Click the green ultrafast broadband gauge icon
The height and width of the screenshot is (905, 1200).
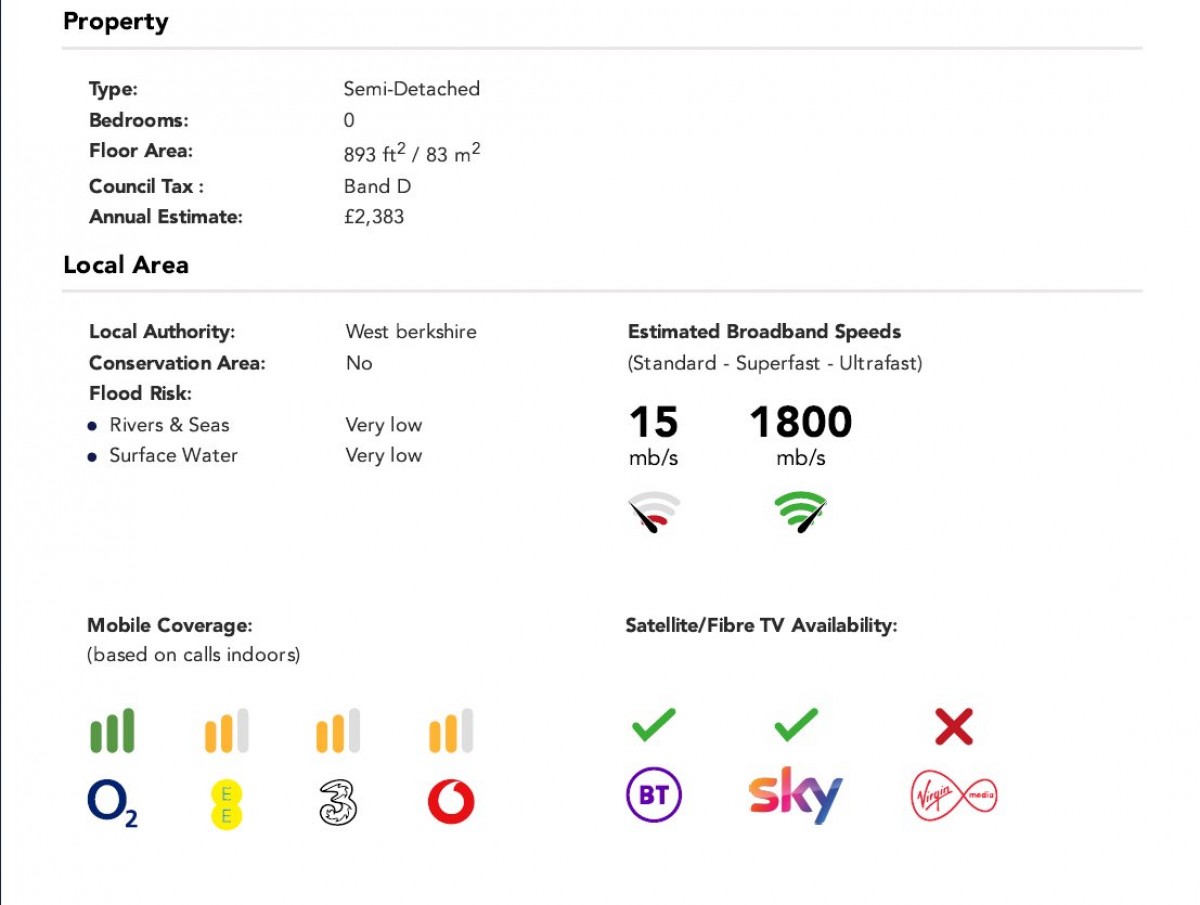point(800,512)
